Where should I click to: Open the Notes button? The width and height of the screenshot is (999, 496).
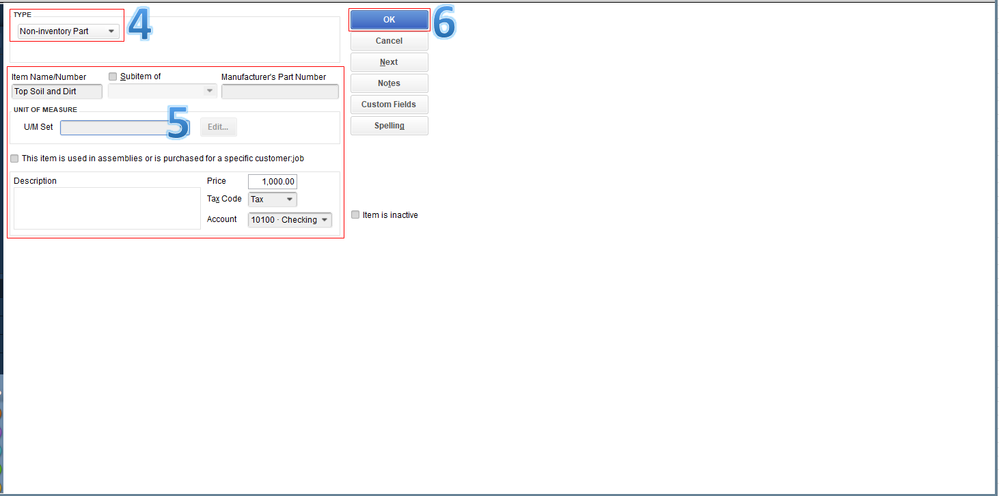(x=389, y=83)
